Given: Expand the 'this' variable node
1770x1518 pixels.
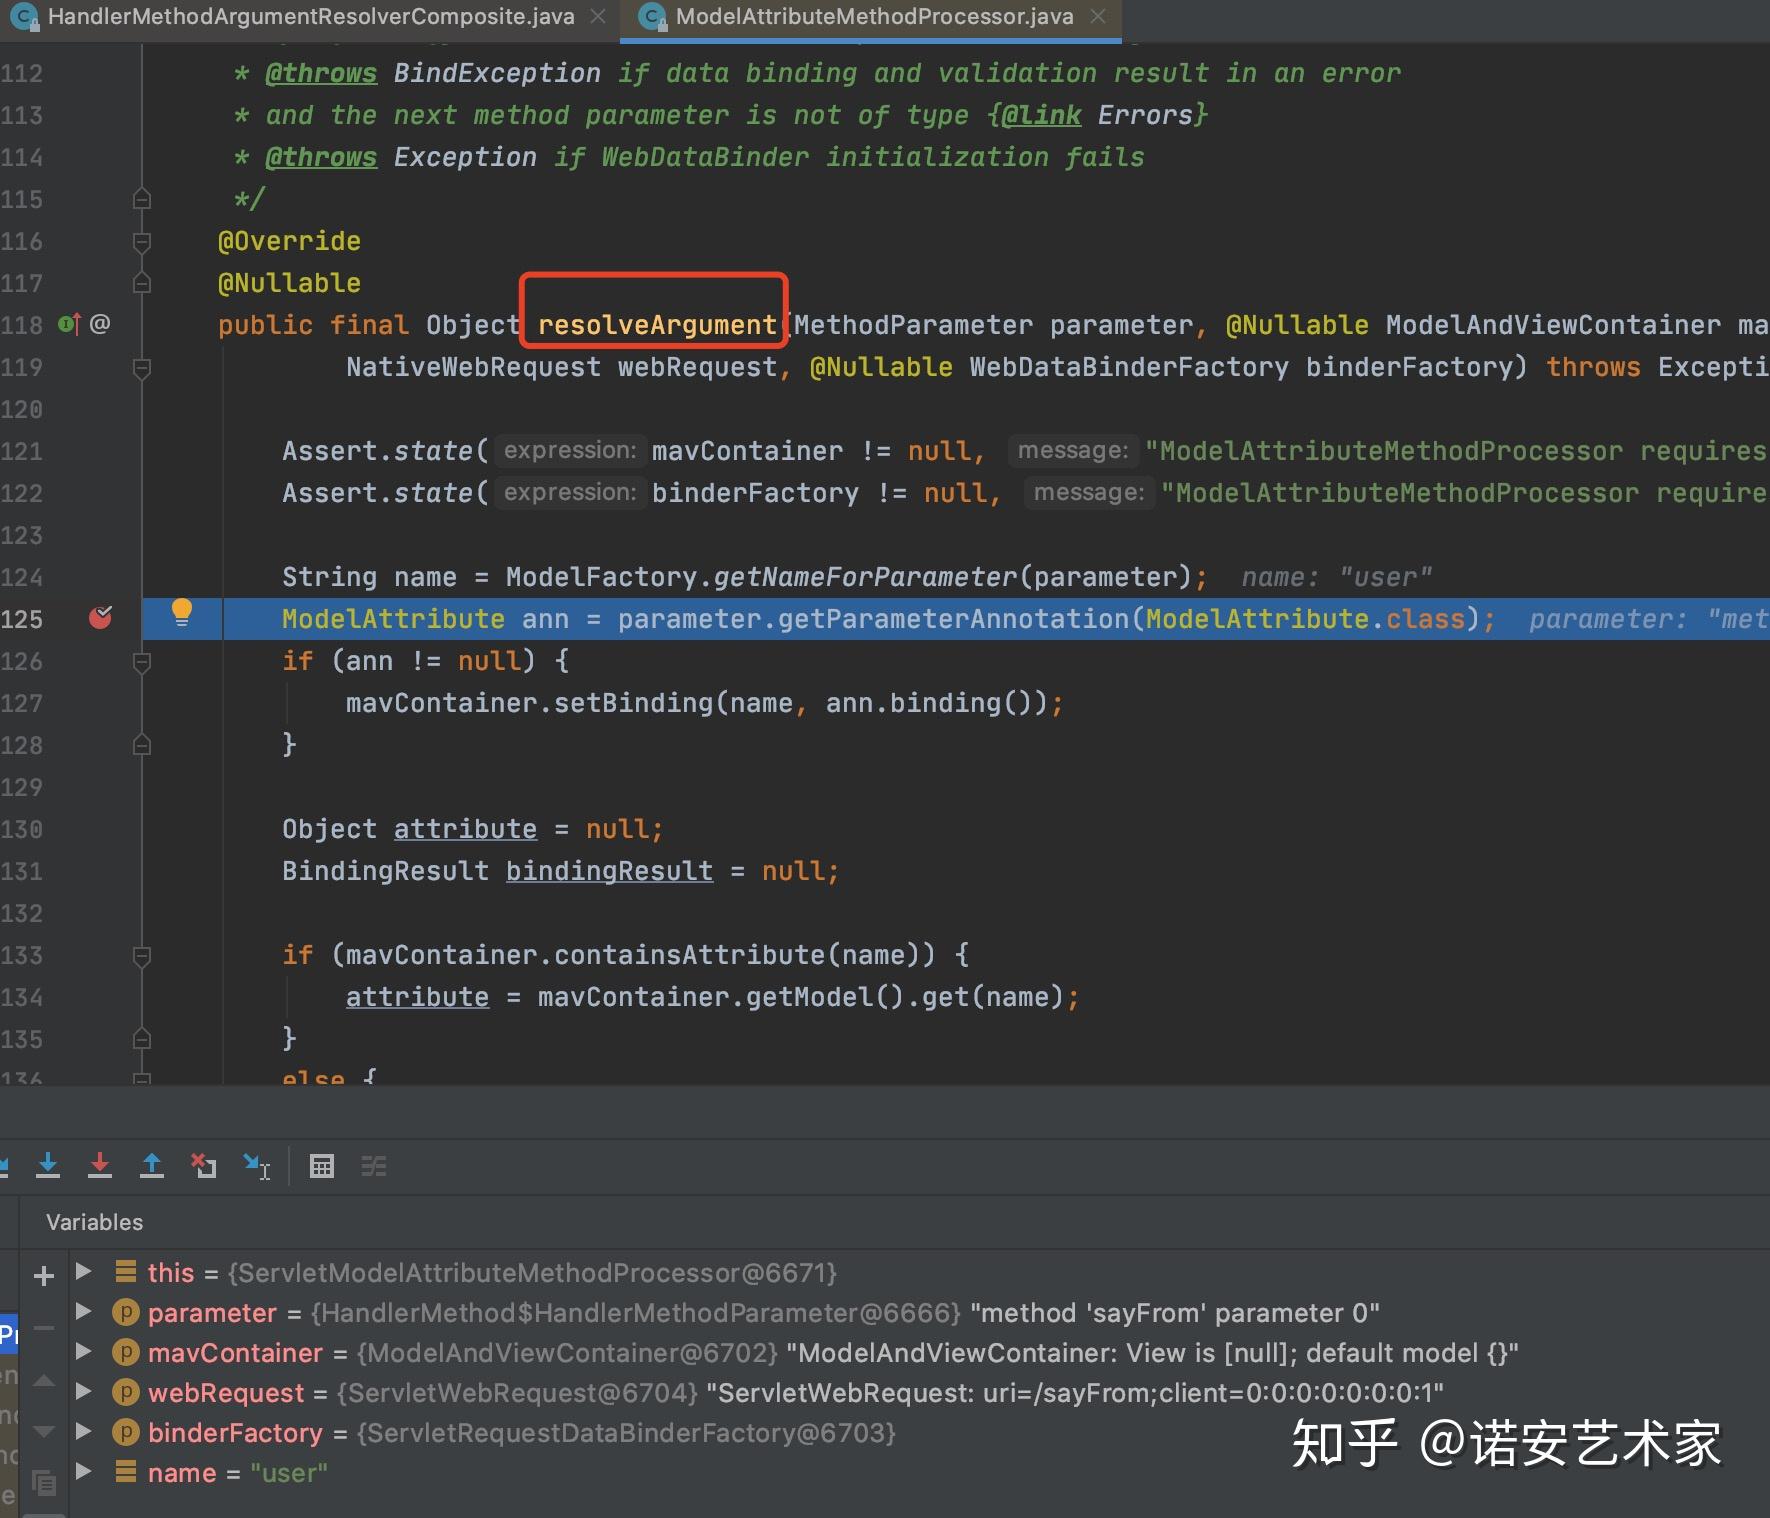Looking at the screenshot, I should (x=84, y=1271).
